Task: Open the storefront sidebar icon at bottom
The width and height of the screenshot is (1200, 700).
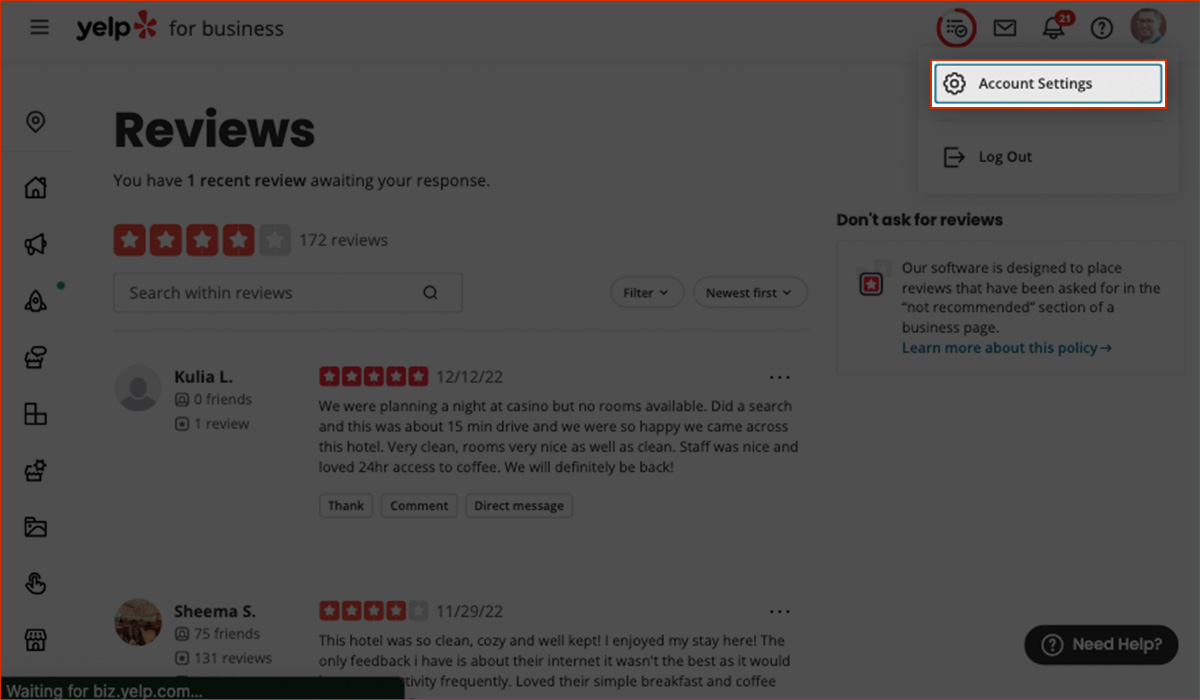Action: pyautogui.click(x=35, y=640)
